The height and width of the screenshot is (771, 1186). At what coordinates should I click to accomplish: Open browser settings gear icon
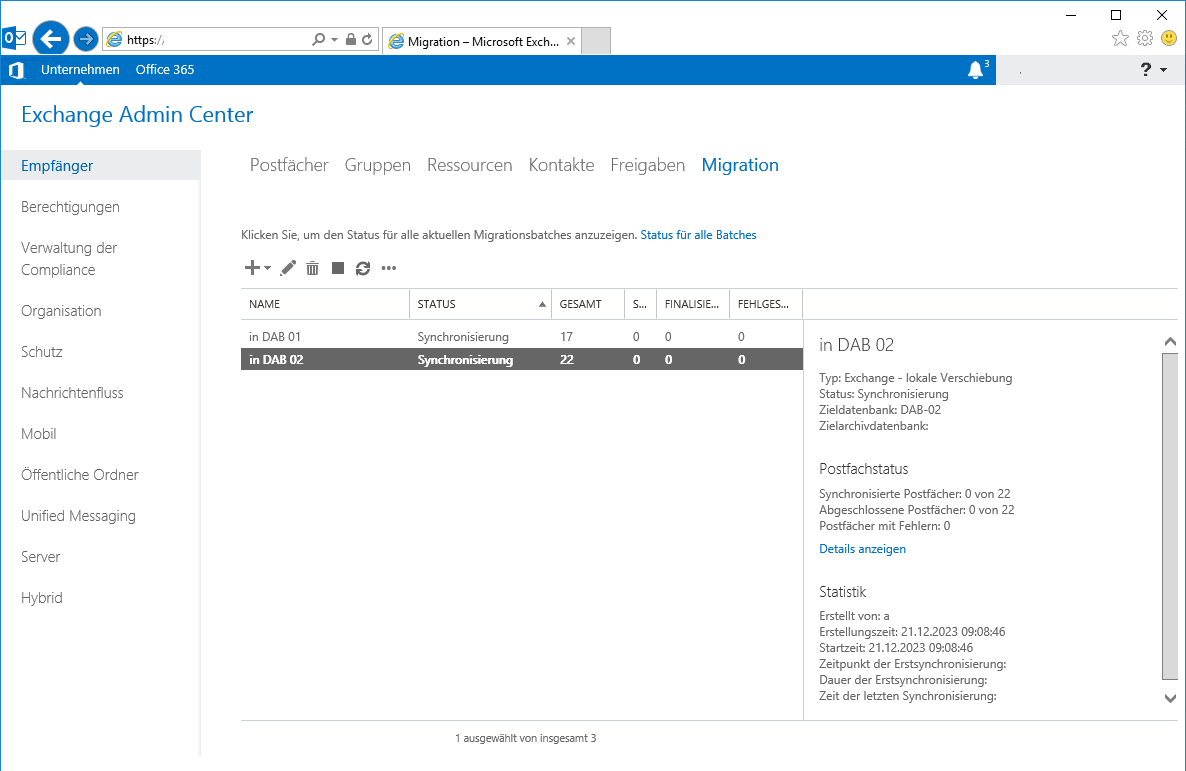coord(1145,39)
